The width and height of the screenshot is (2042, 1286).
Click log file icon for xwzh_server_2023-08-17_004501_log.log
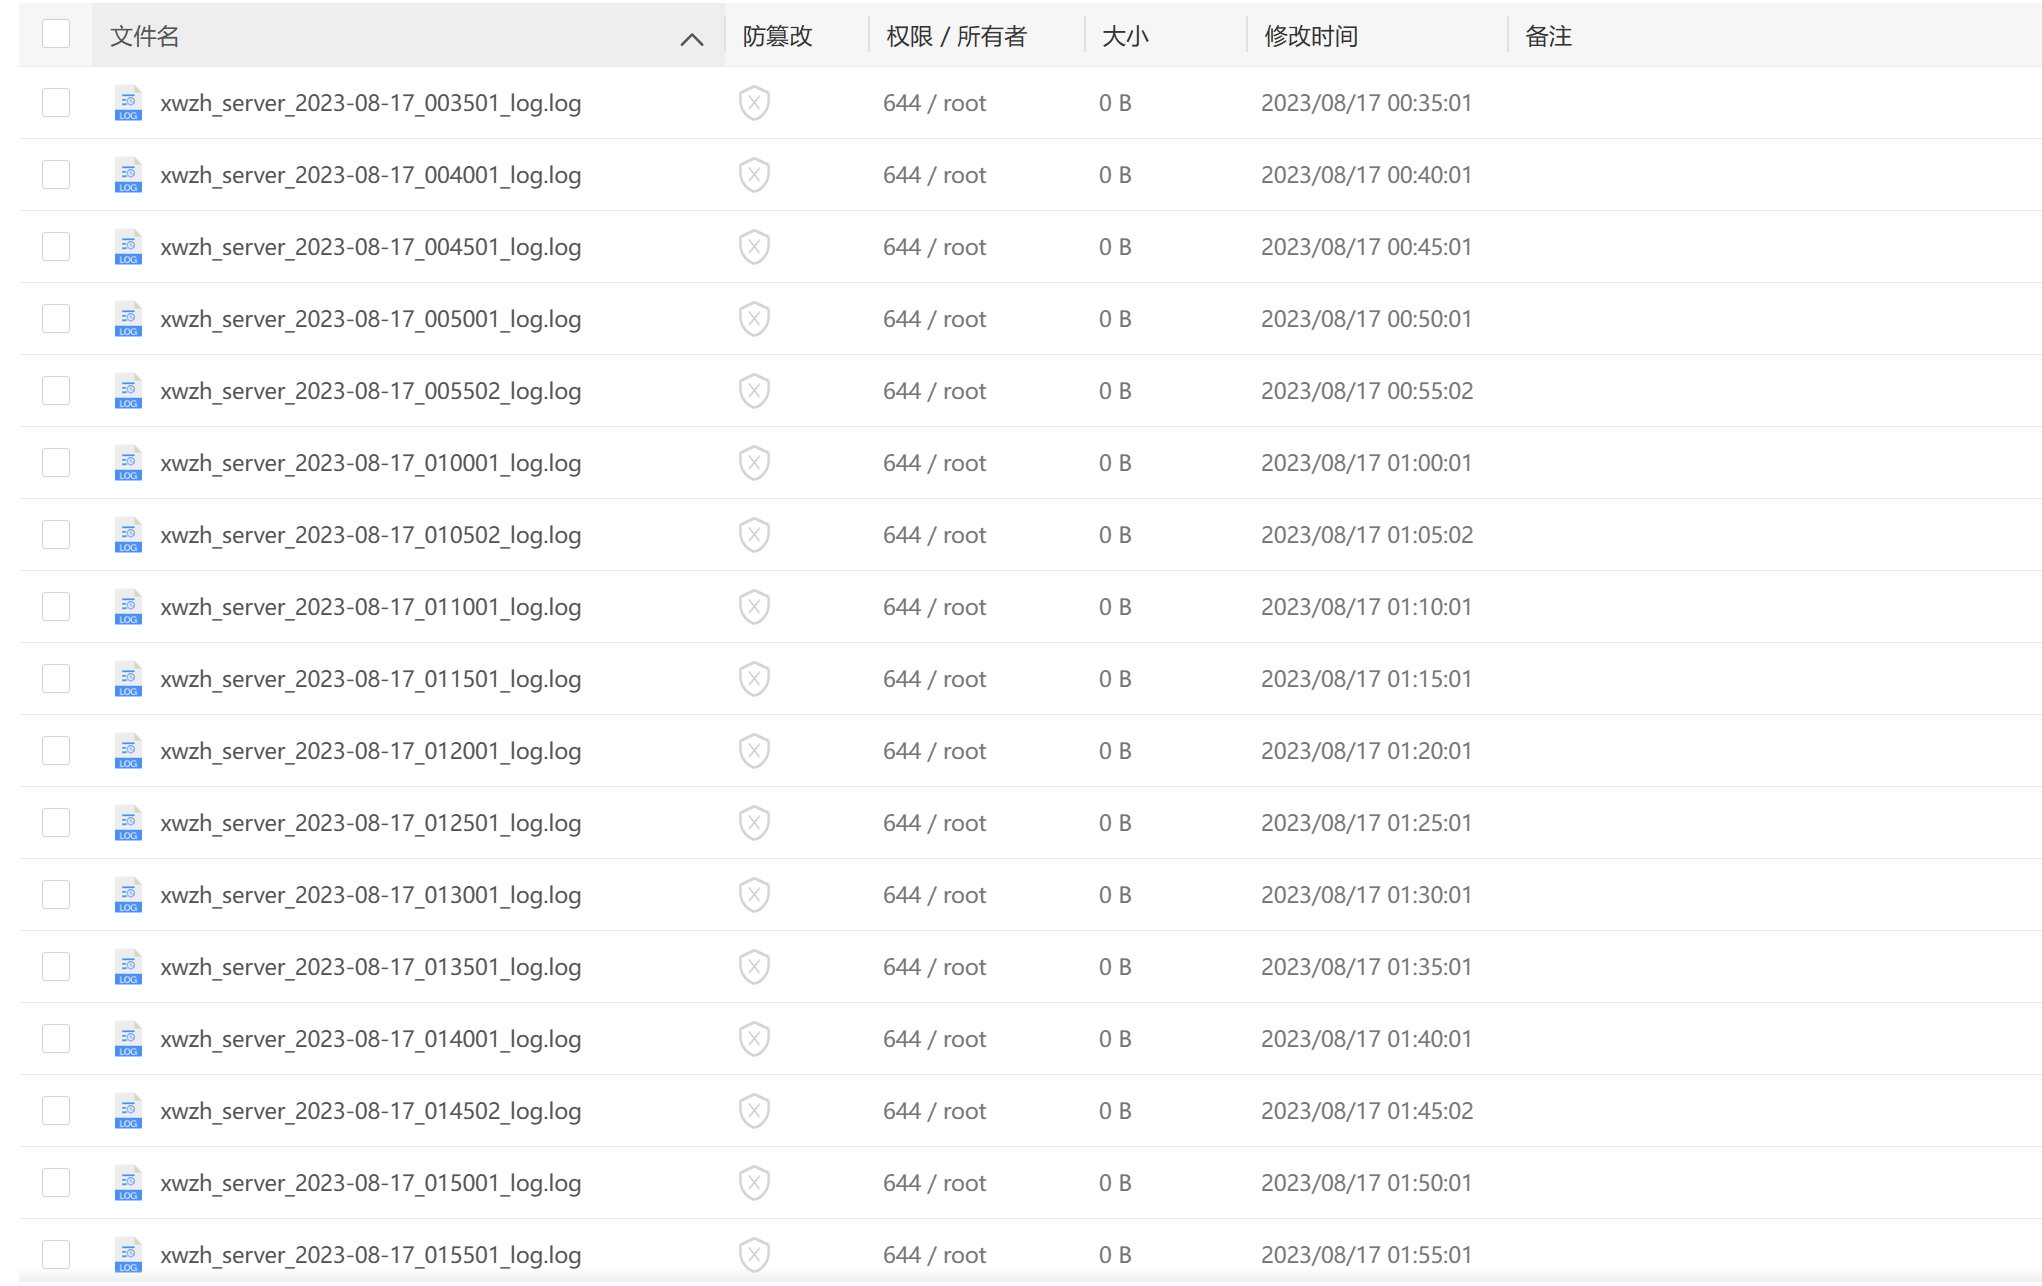click(128, 247)
